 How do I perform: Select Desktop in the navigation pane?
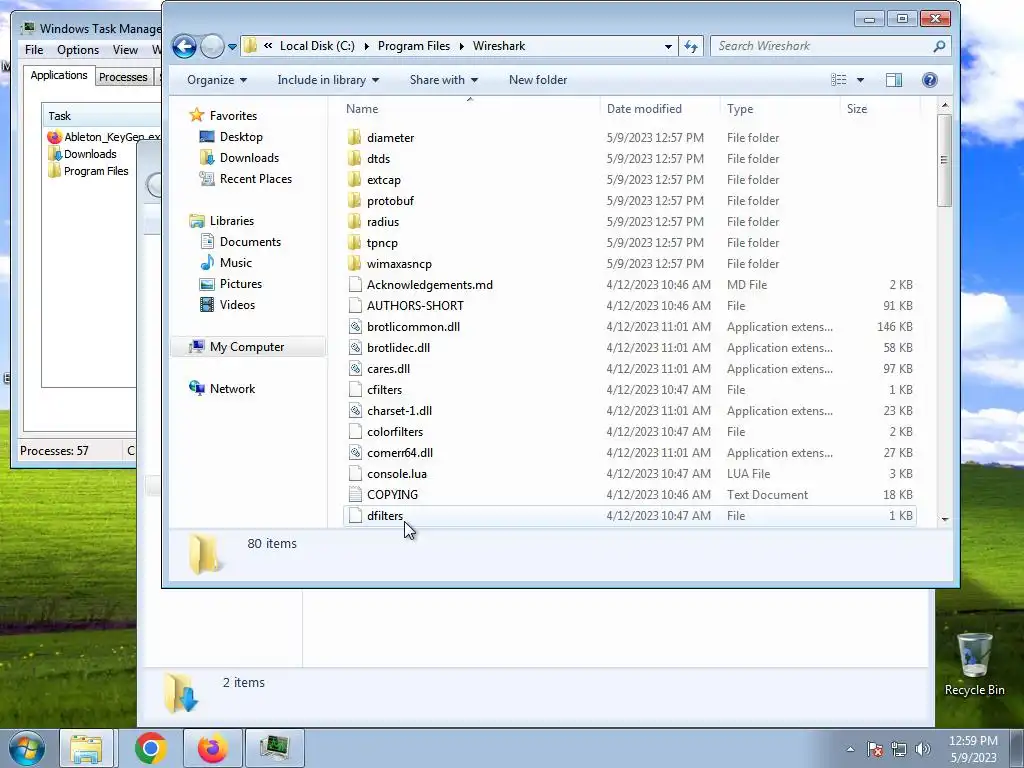pos(241,136)
